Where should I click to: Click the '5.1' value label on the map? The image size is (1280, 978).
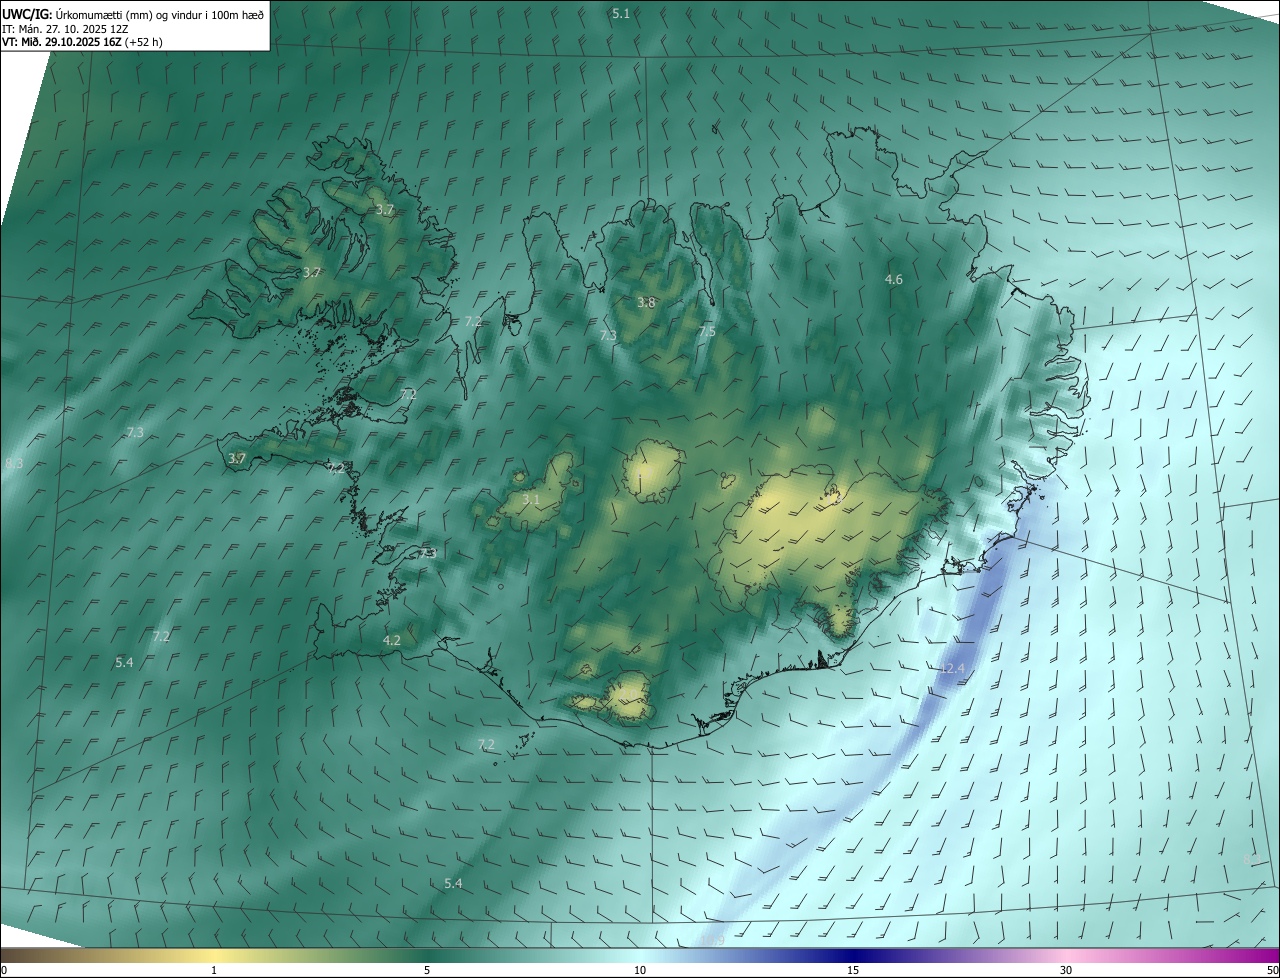pos(621,13)
